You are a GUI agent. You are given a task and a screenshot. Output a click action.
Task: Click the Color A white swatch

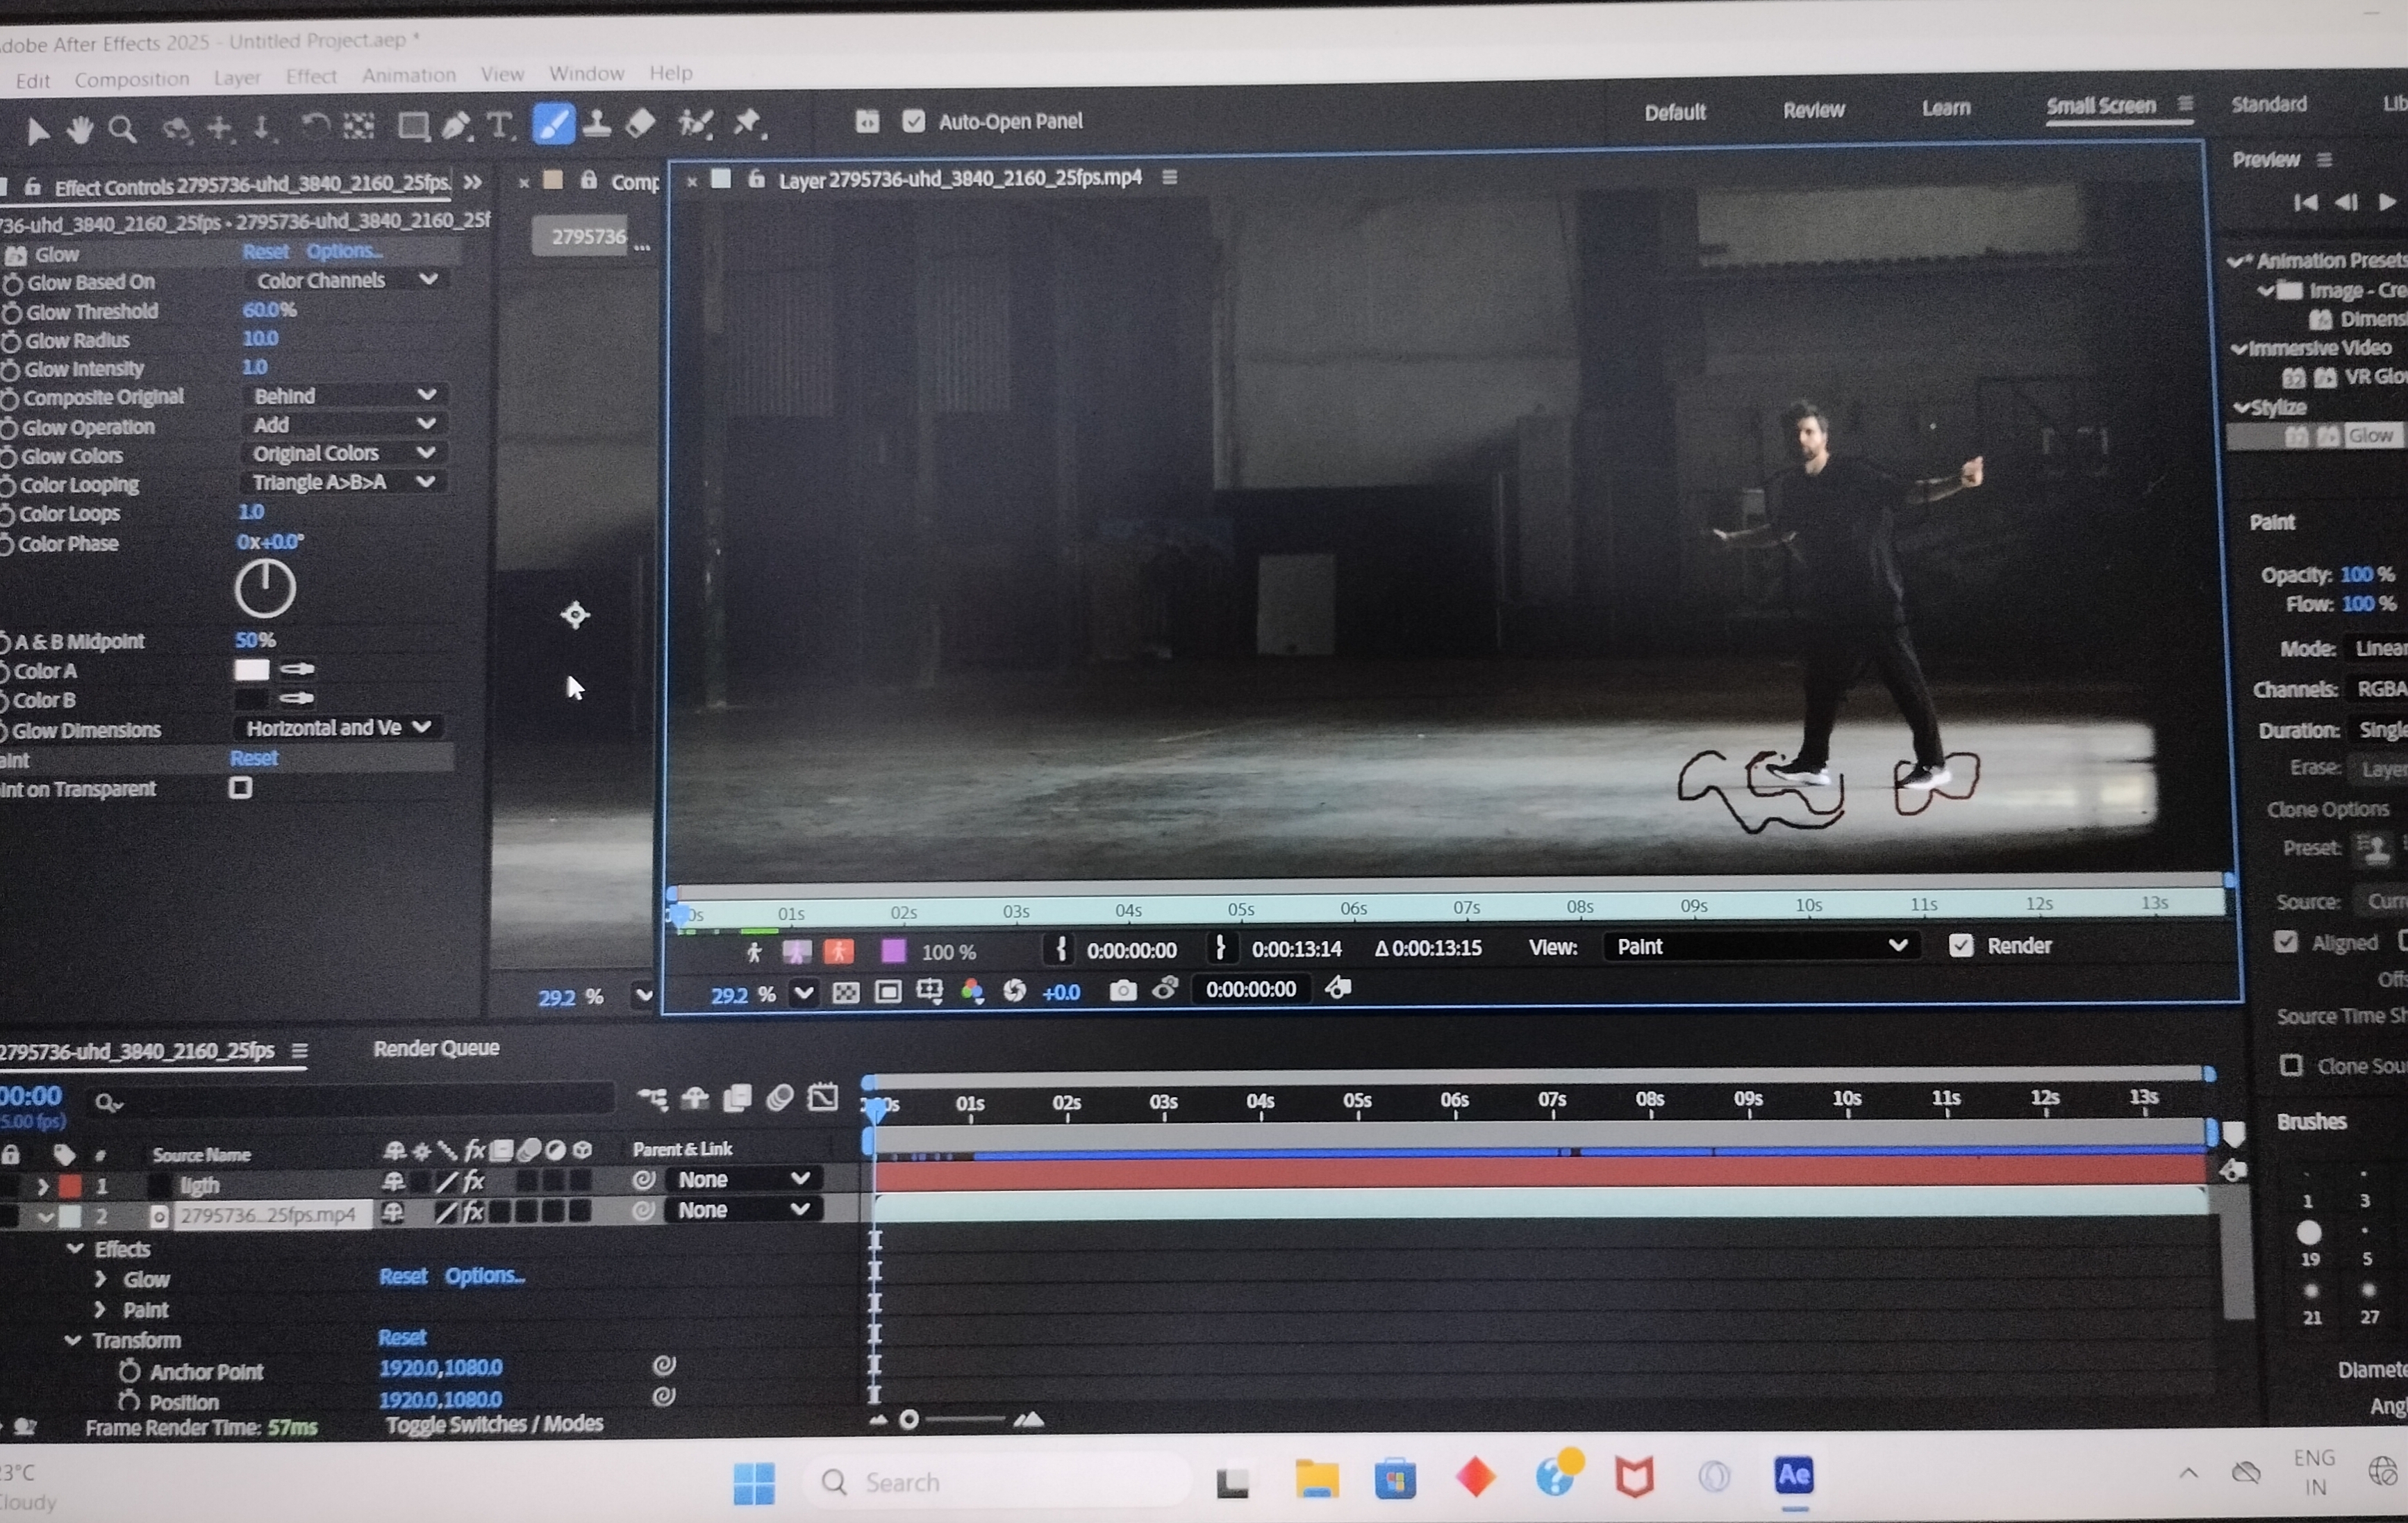click(251, 670)
